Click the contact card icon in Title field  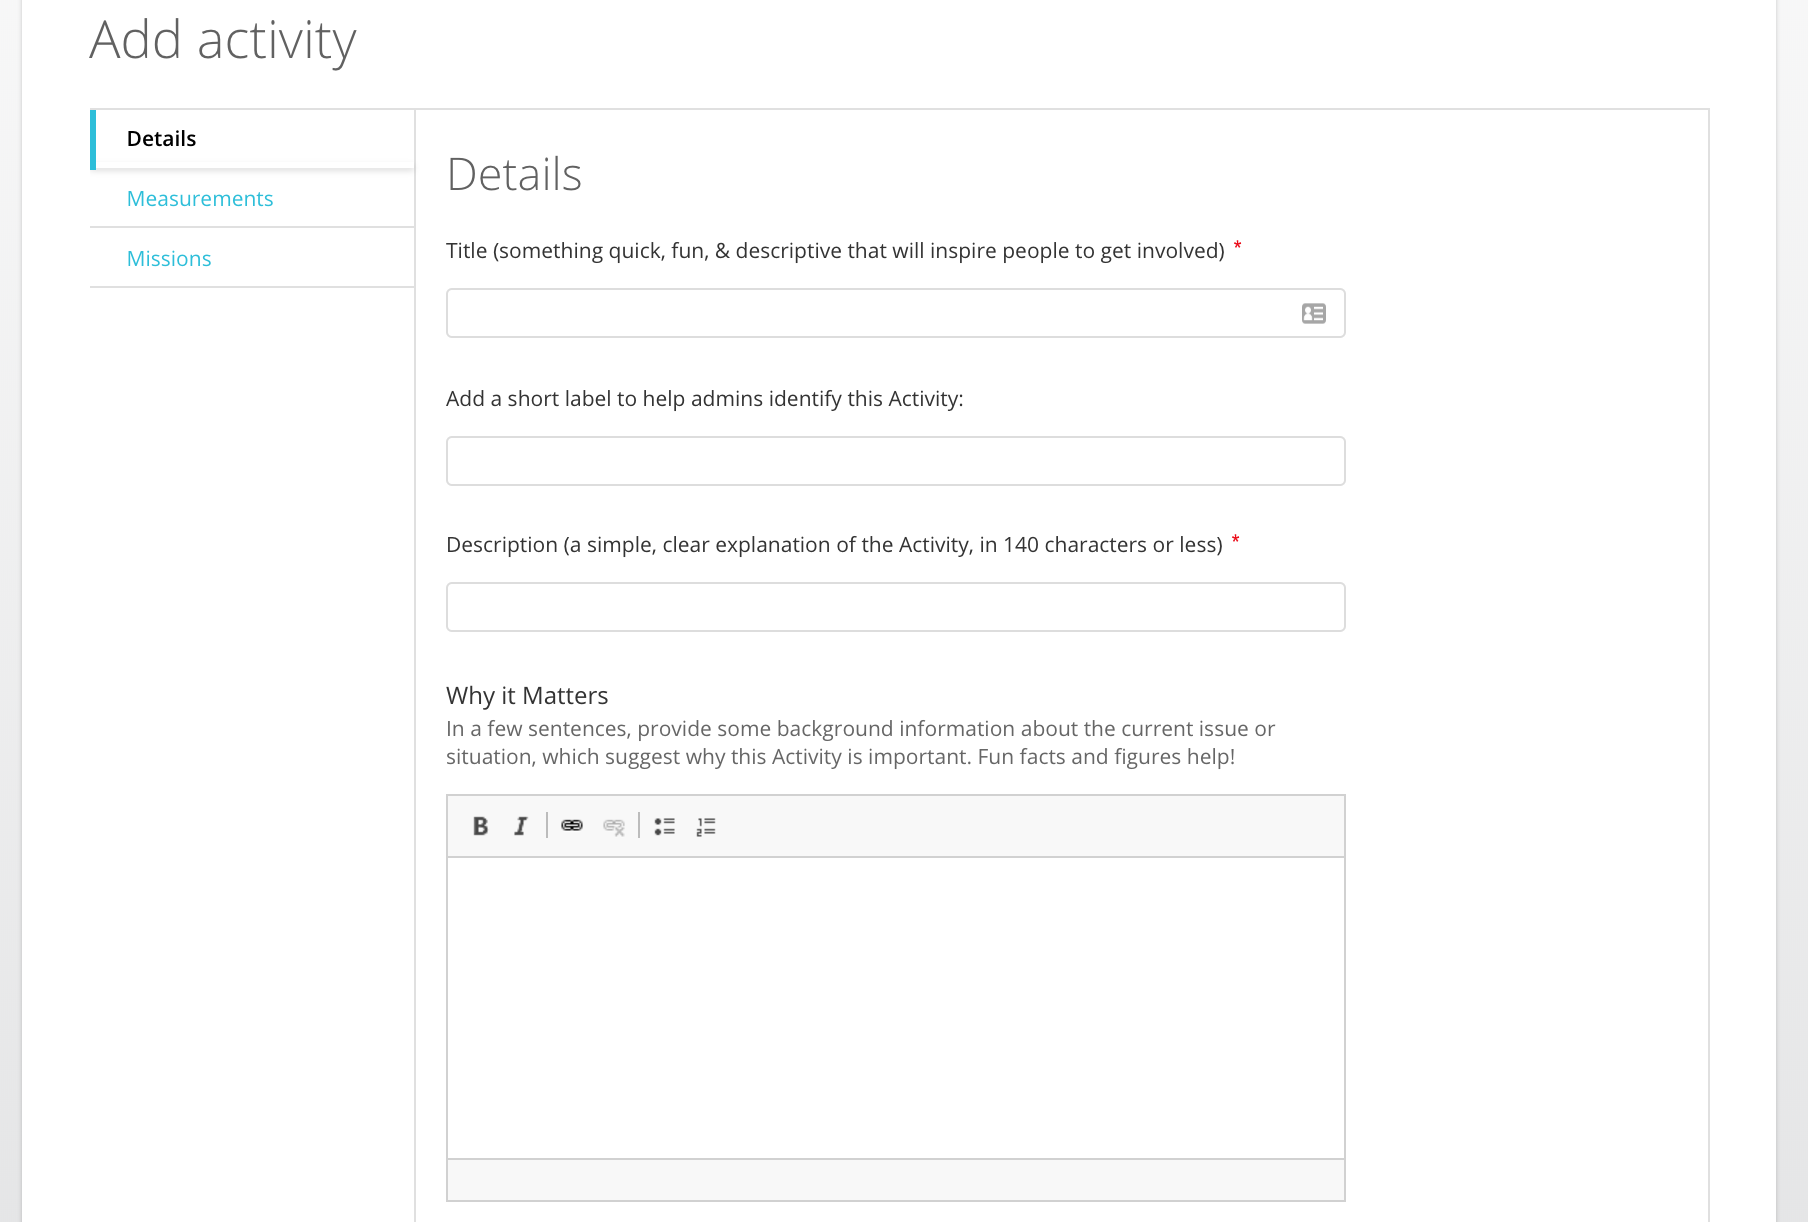(1314, 314)
